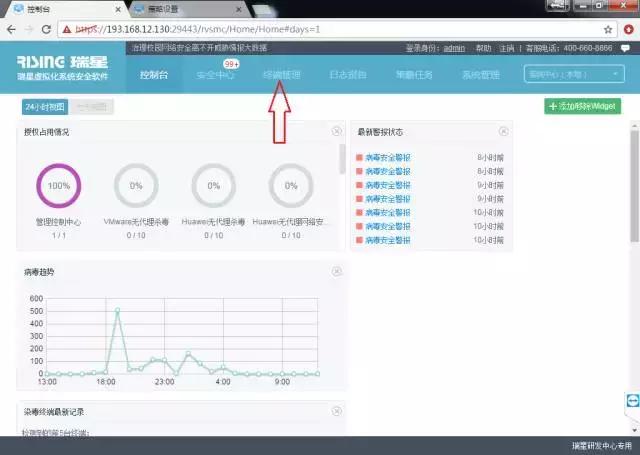Click the 100% 管理控制中心 license ring
This screenshot has width=640, height=455.
[59, 186]
